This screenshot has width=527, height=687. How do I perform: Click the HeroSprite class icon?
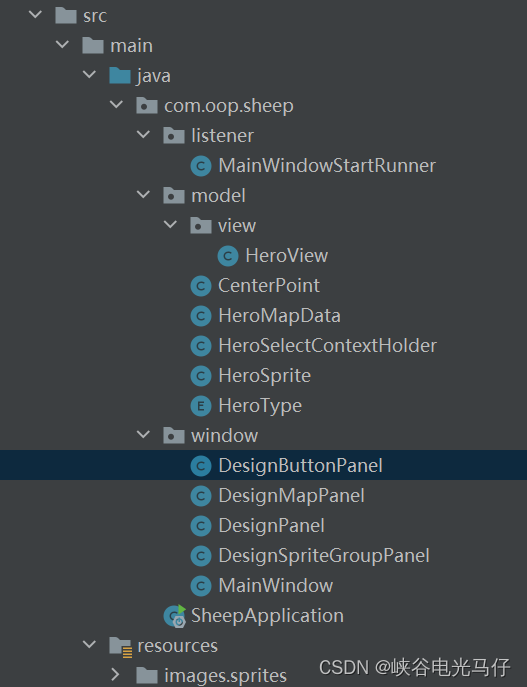coord(201,376)
